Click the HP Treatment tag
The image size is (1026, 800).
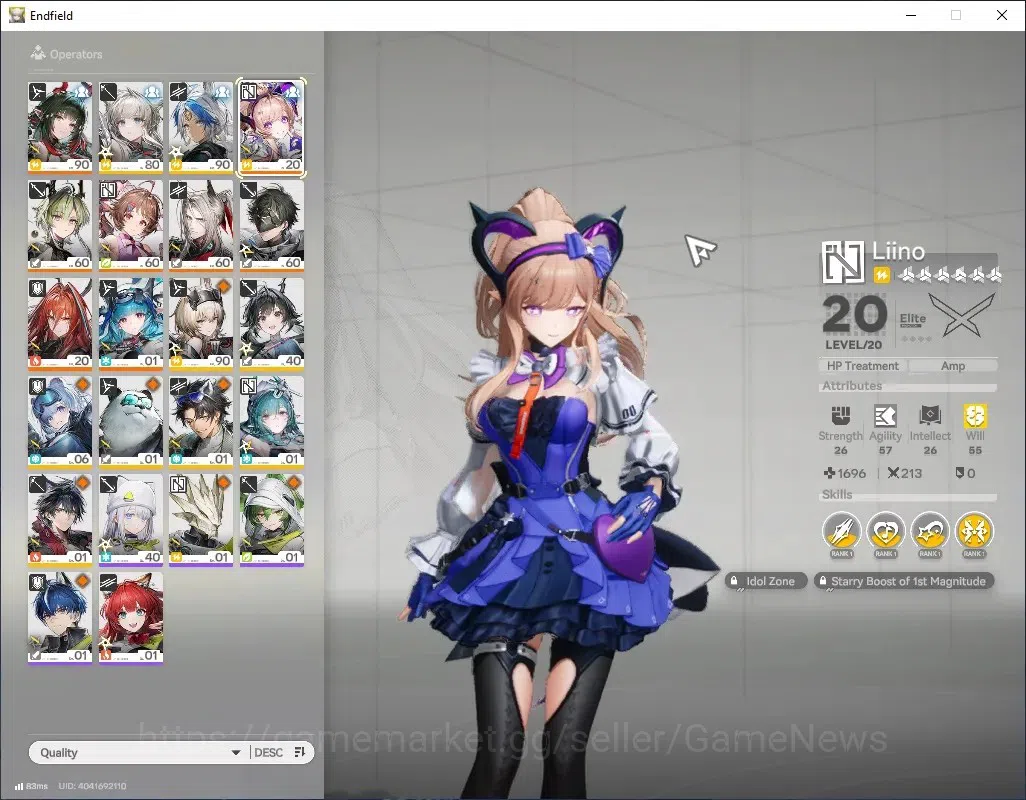click(862, 366)
